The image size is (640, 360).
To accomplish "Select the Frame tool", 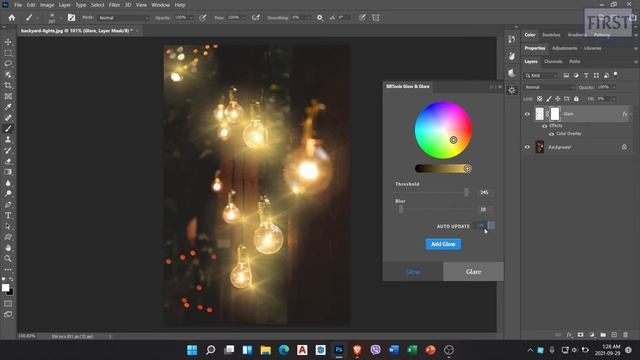I will [8, 96].
